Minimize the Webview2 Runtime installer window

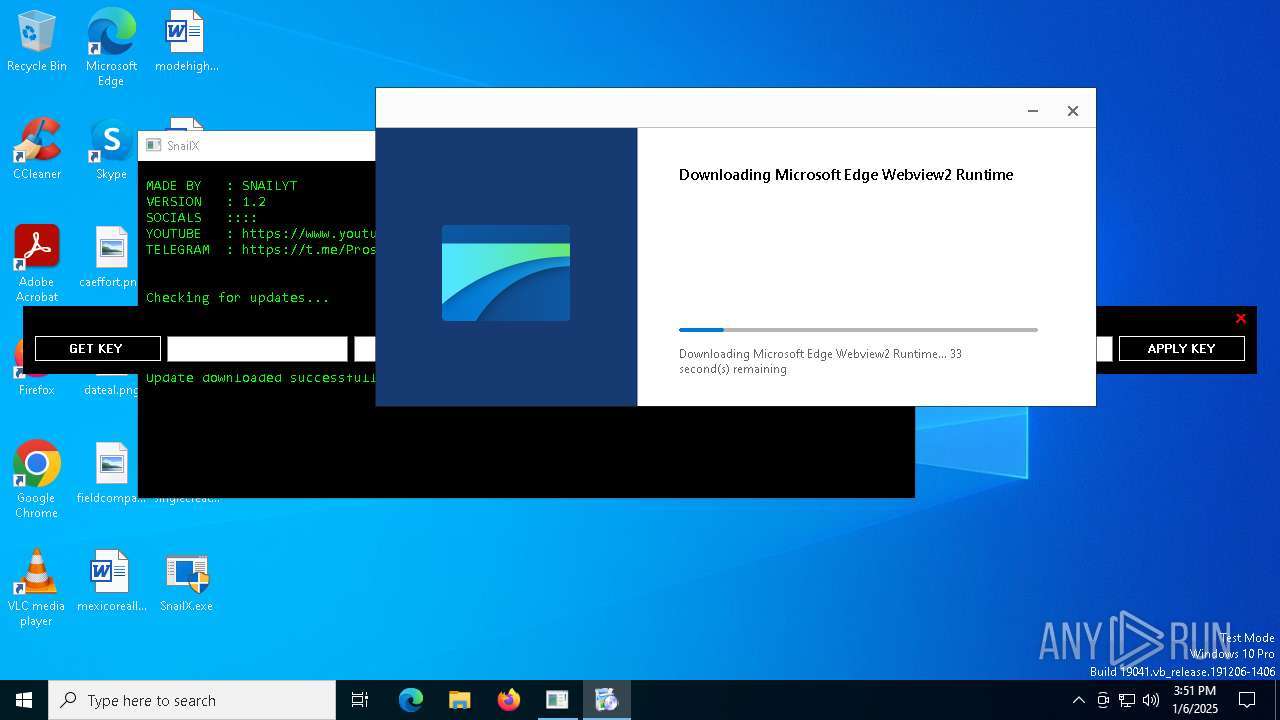1033,111
